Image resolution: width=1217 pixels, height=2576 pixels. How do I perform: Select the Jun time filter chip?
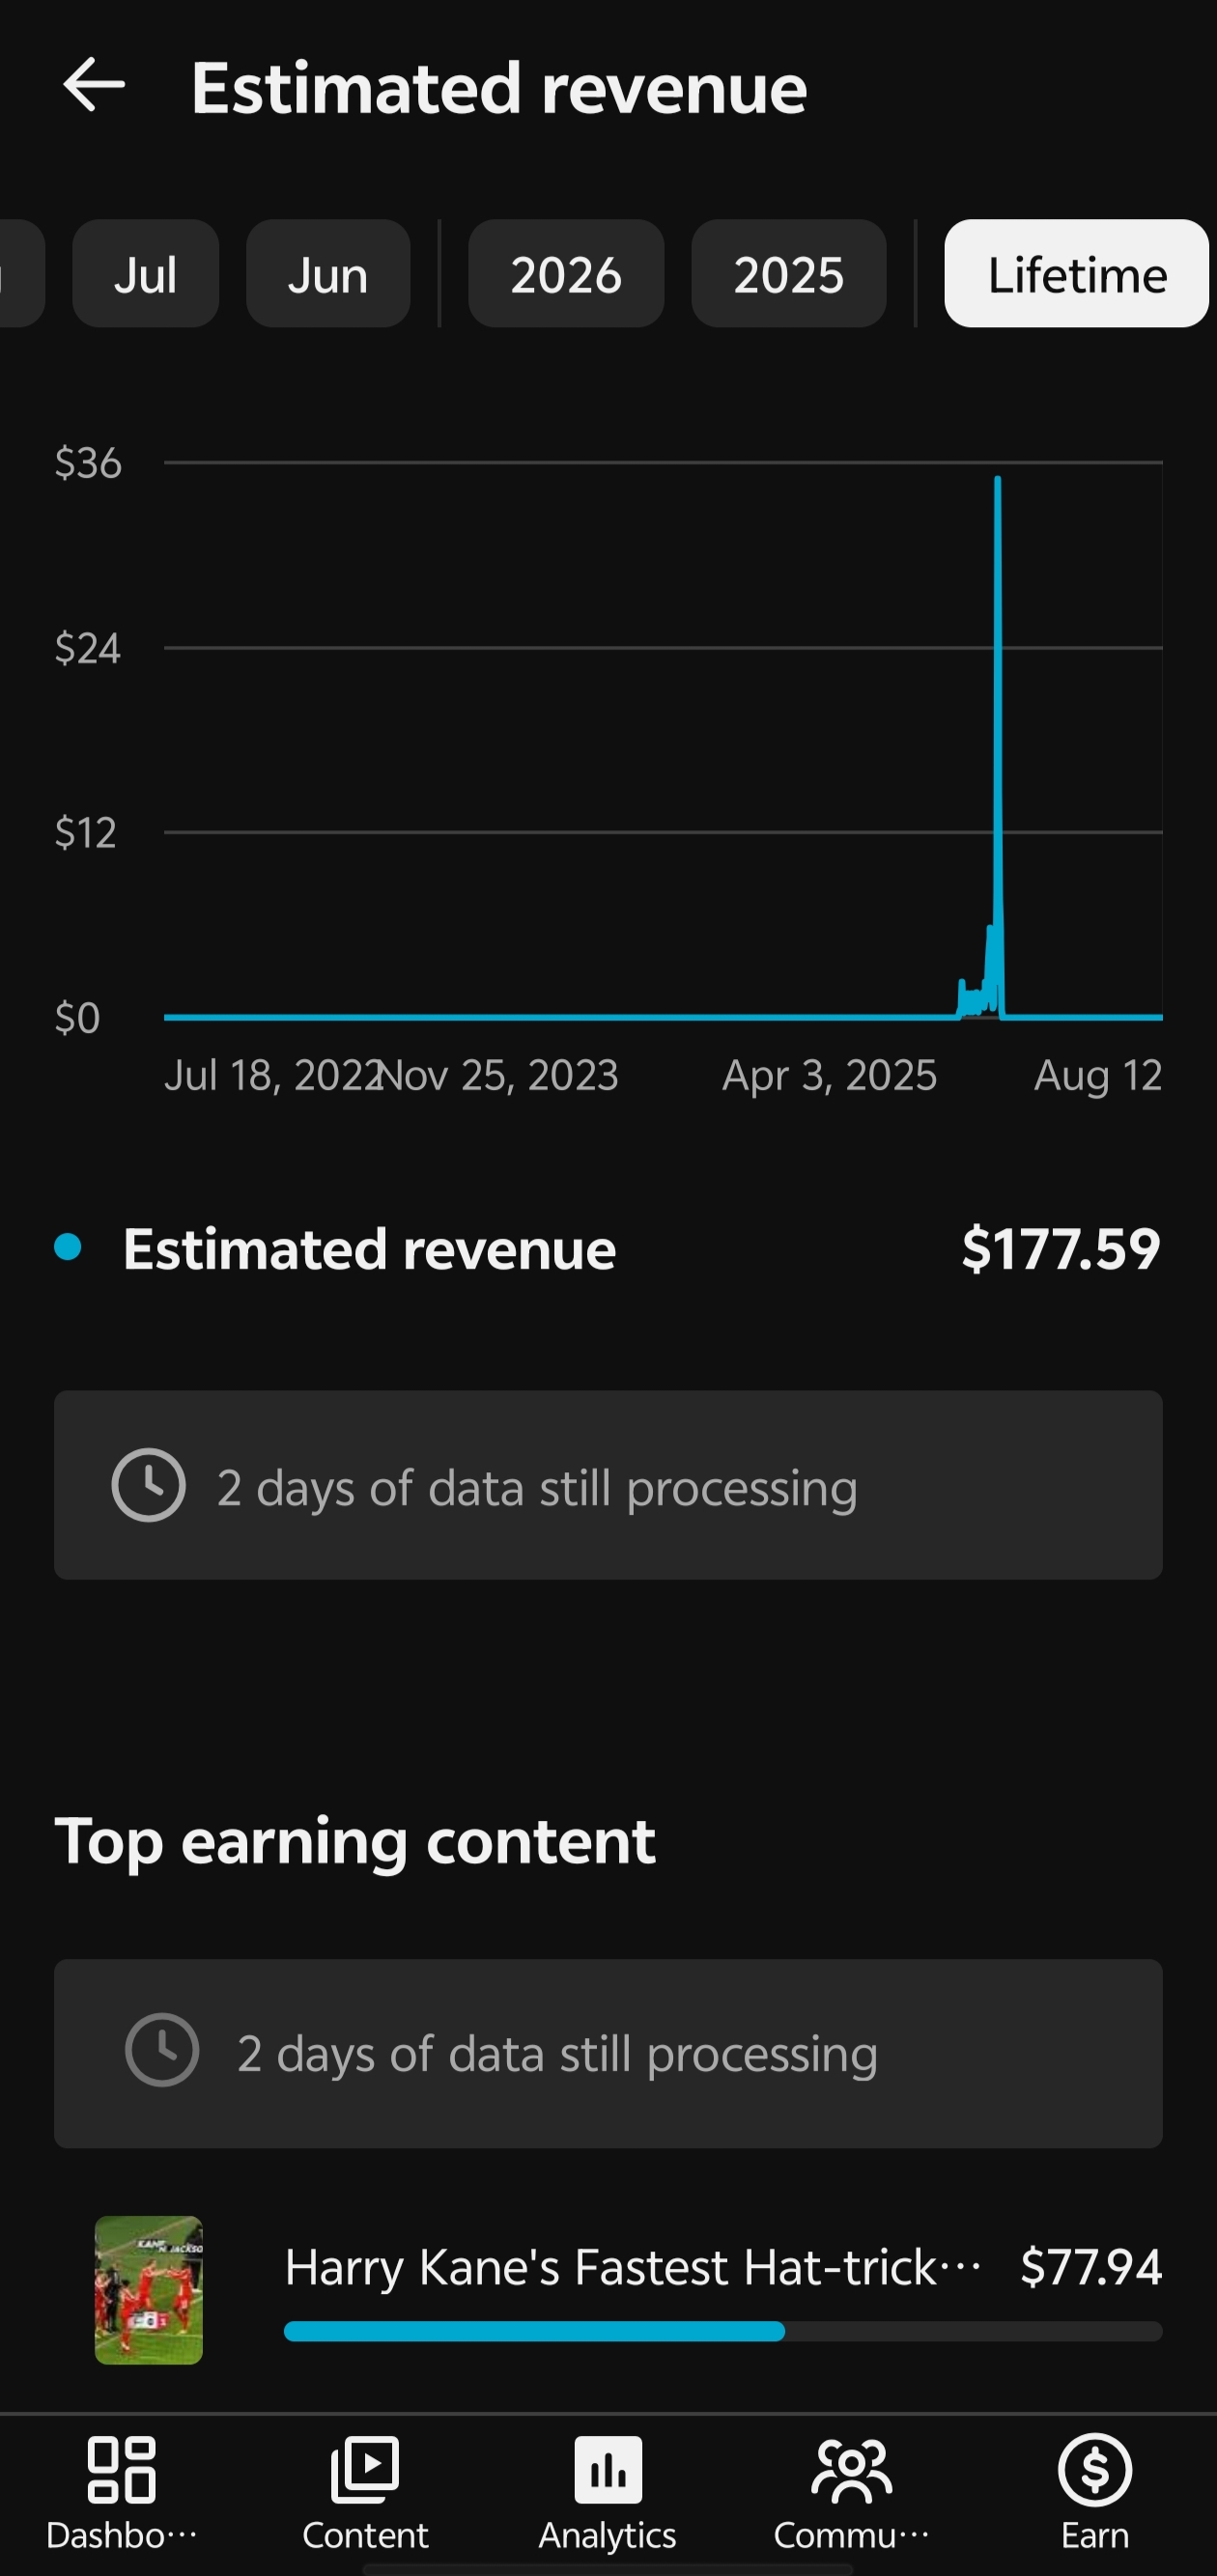pyautogui.click(x=328, y=273)
